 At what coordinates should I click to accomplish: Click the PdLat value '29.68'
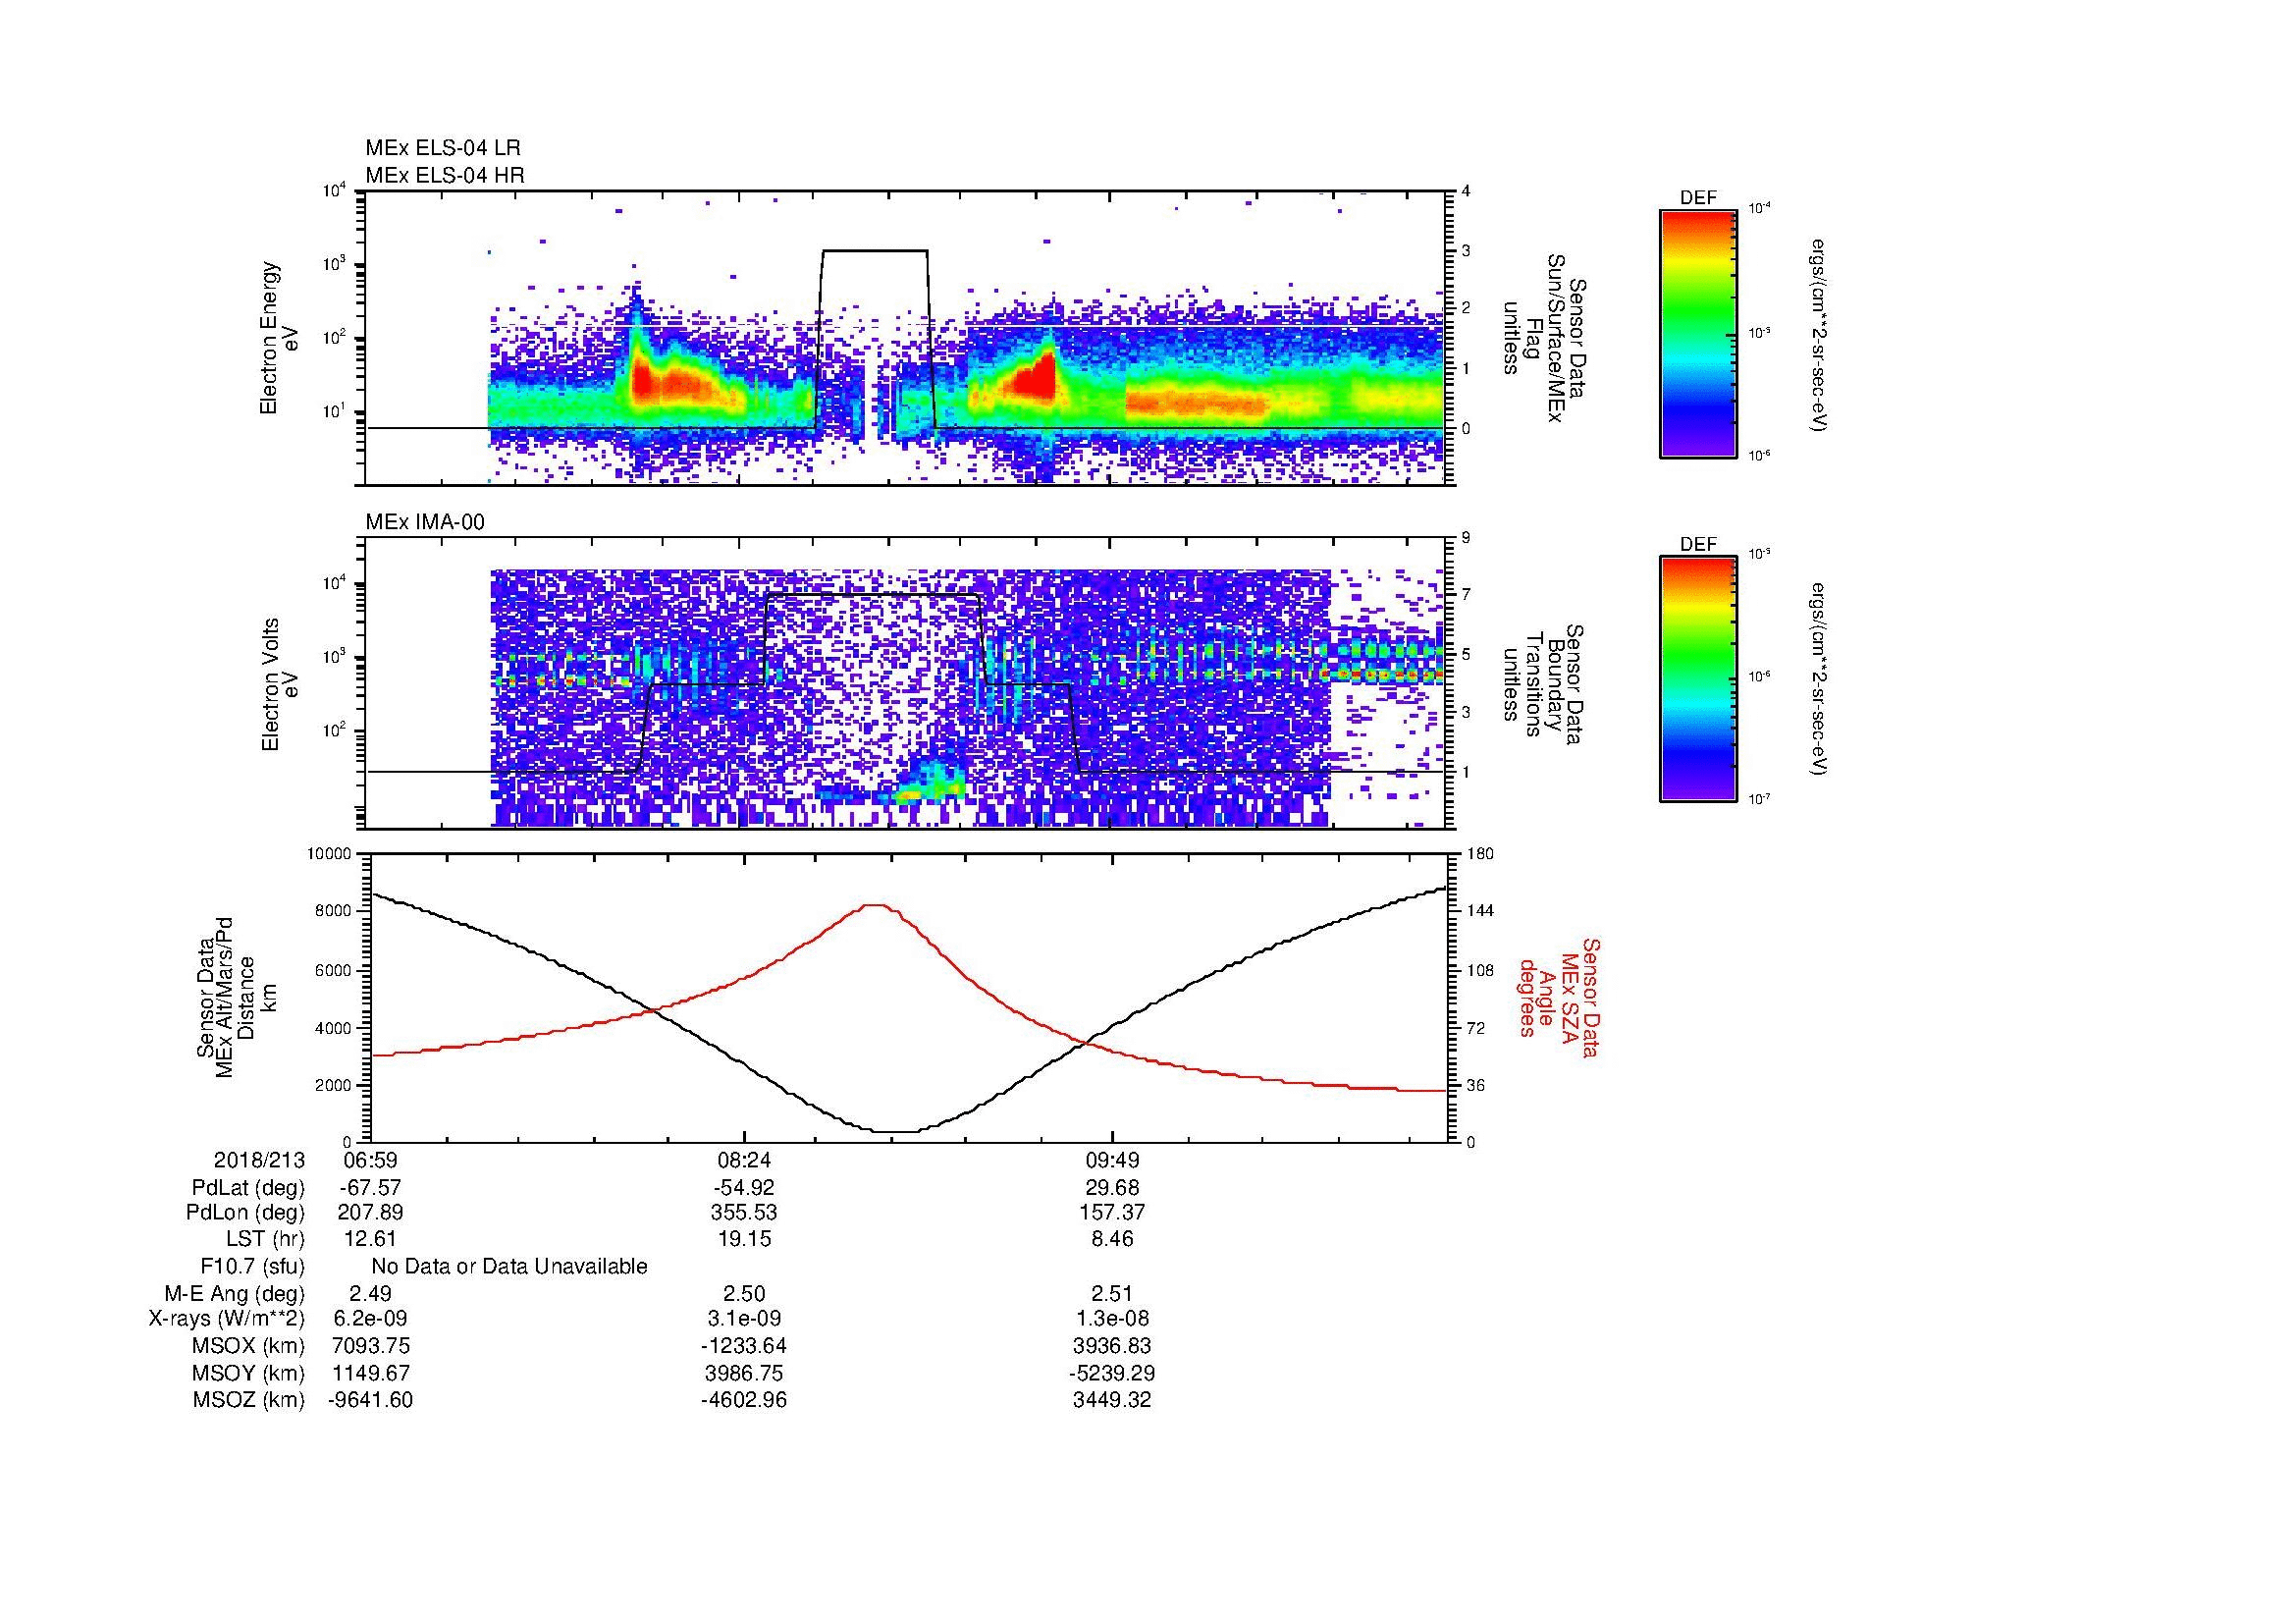1112,1187
